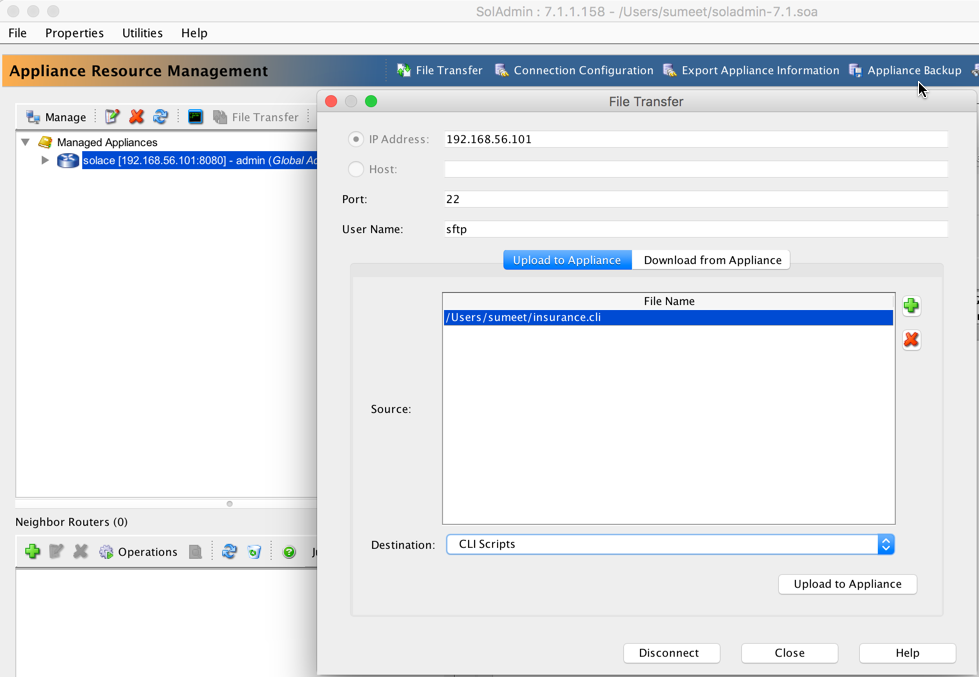Screen dimensions: 979x677
Task: Select the IP Address radio button
Action: [x=355, y=139]
